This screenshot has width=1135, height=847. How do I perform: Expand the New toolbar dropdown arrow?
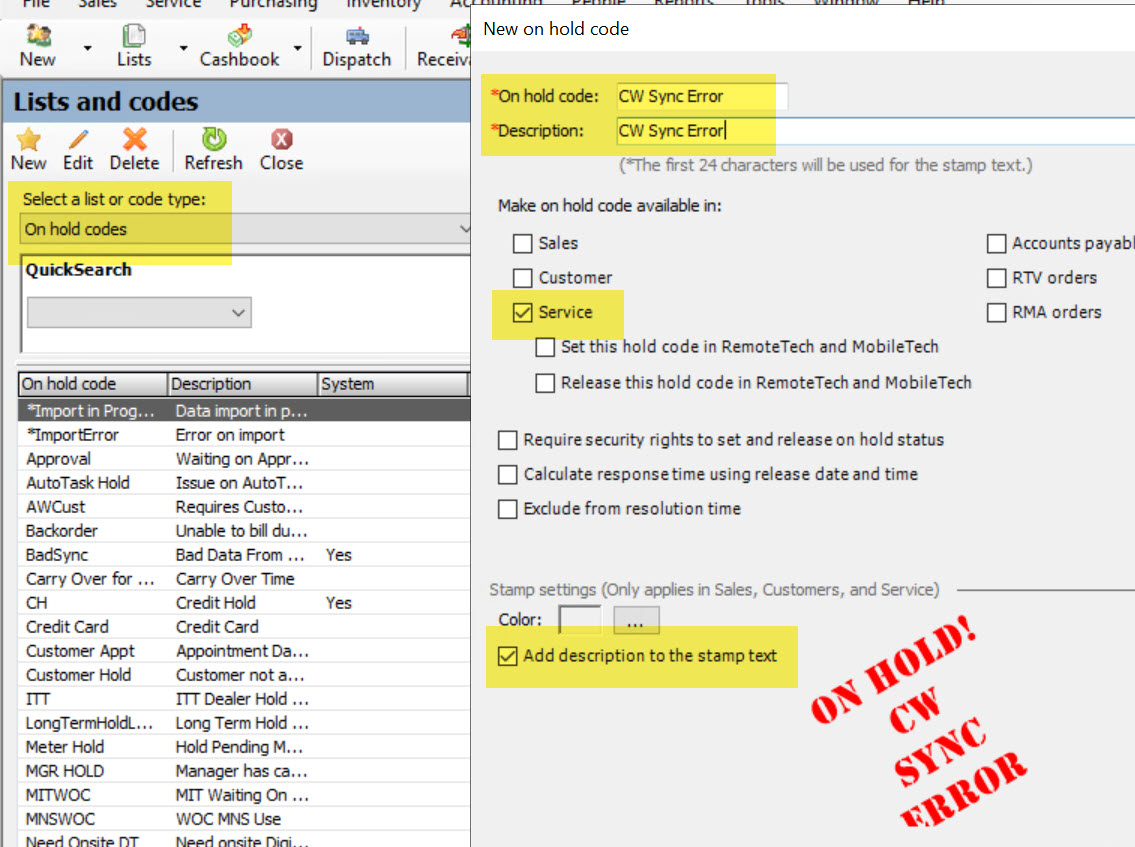pos(88,48)
